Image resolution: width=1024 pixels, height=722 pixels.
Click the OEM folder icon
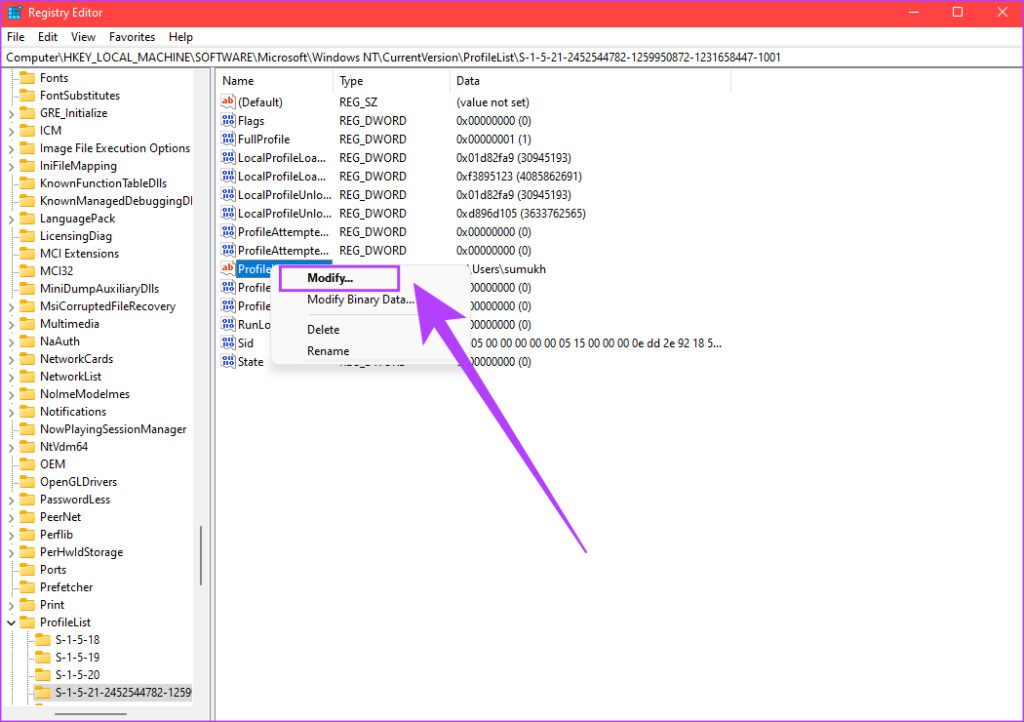point(27,464)
